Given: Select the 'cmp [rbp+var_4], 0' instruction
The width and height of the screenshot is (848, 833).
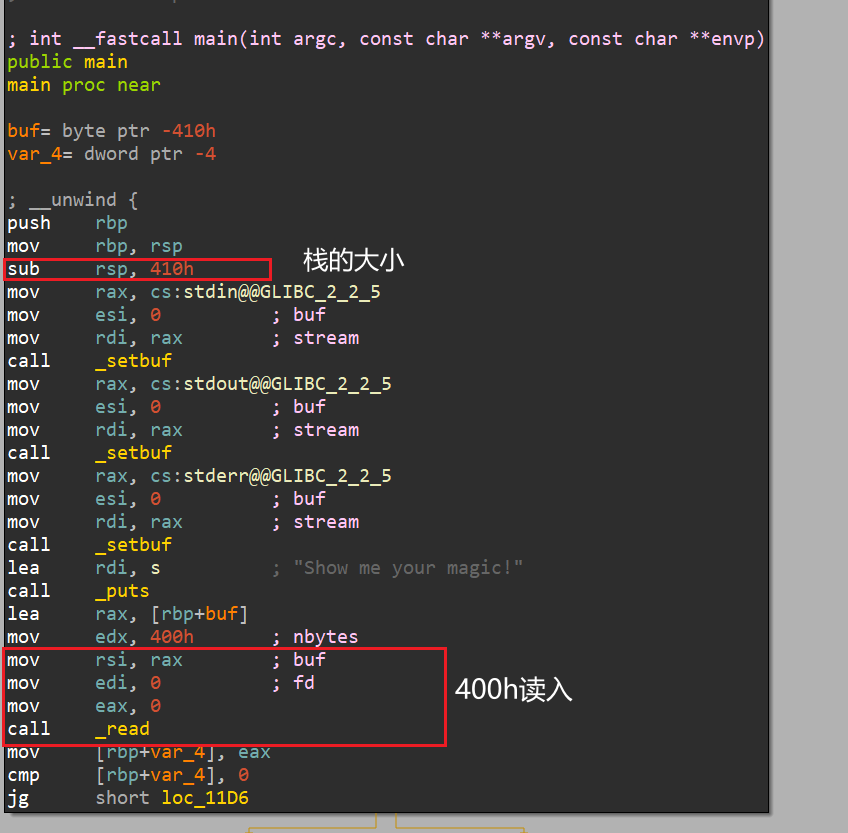Looking at the screenshot, I should point(128,775).
